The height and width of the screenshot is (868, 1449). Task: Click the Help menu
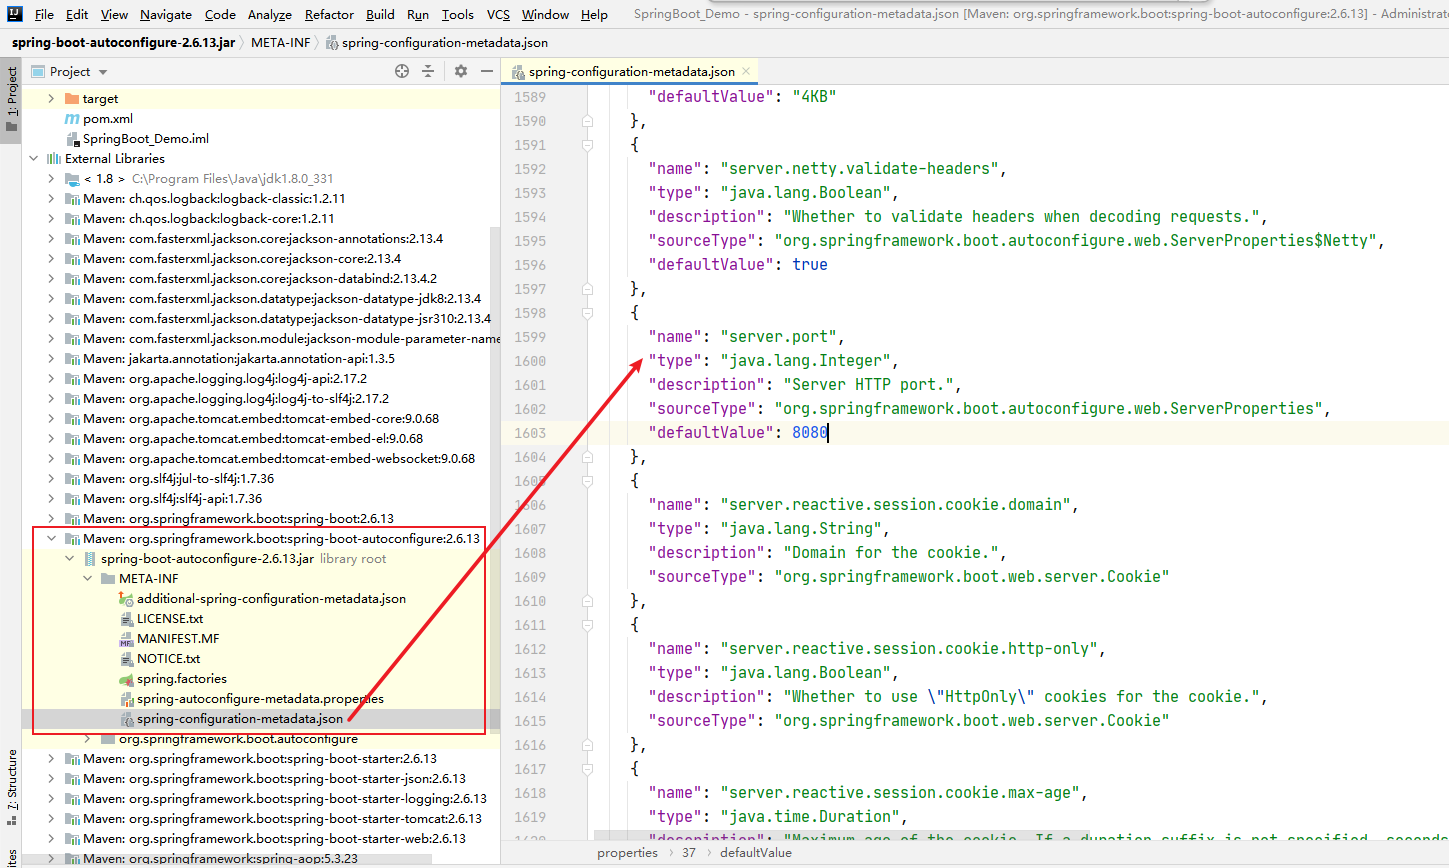point(594,14)
